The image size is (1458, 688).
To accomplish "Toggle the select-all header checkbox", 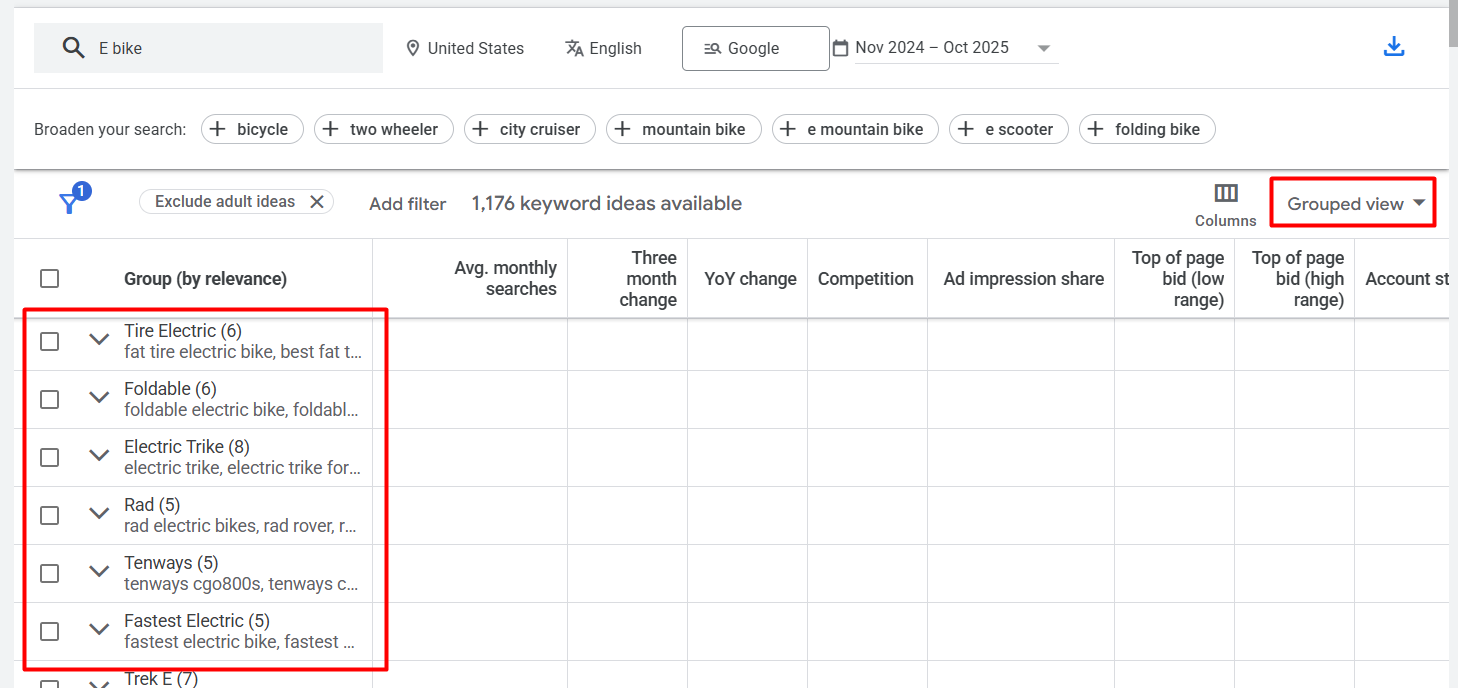I will [x=50, y=279].
